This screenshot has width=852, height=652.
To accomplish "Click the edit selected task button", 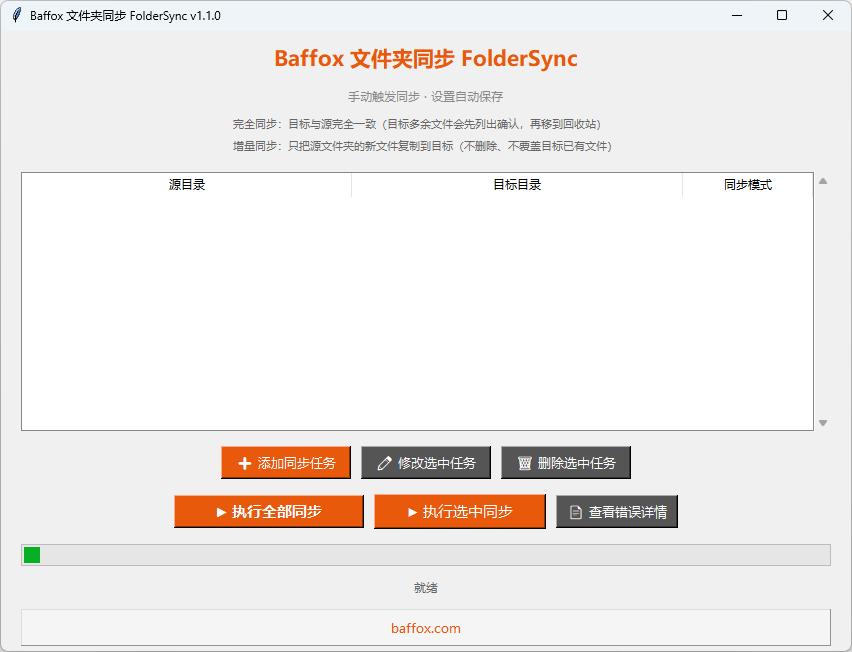I will [x=426, y=463].
